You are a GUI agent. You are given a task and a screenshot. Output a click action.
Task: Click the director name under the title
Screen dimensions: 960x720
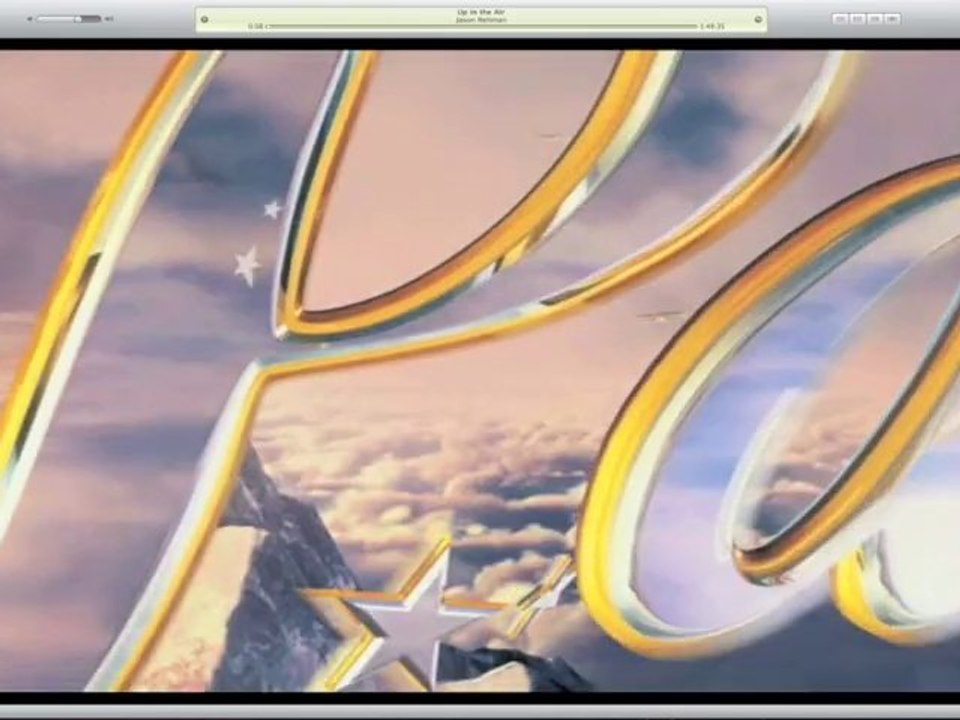click(x=481, y=20)
